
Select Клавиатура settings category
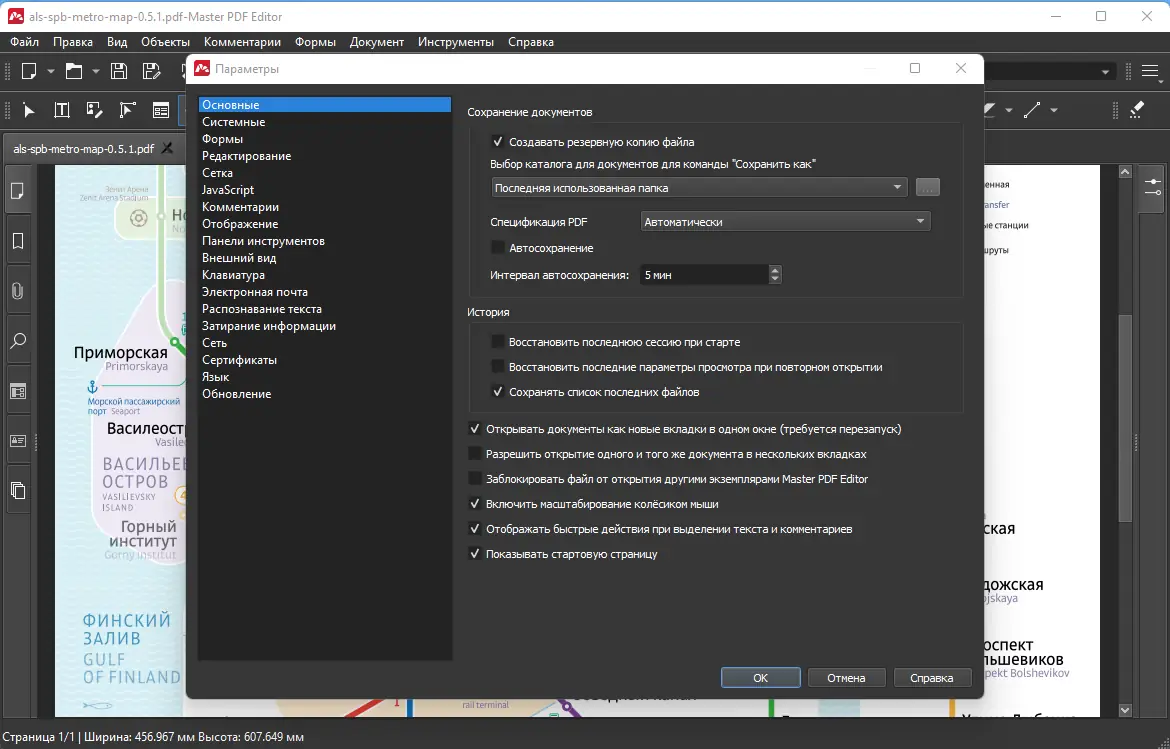click(325, 275)
